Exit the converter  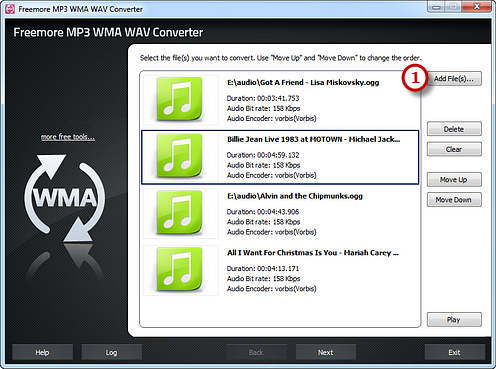(x=454, y=352)
